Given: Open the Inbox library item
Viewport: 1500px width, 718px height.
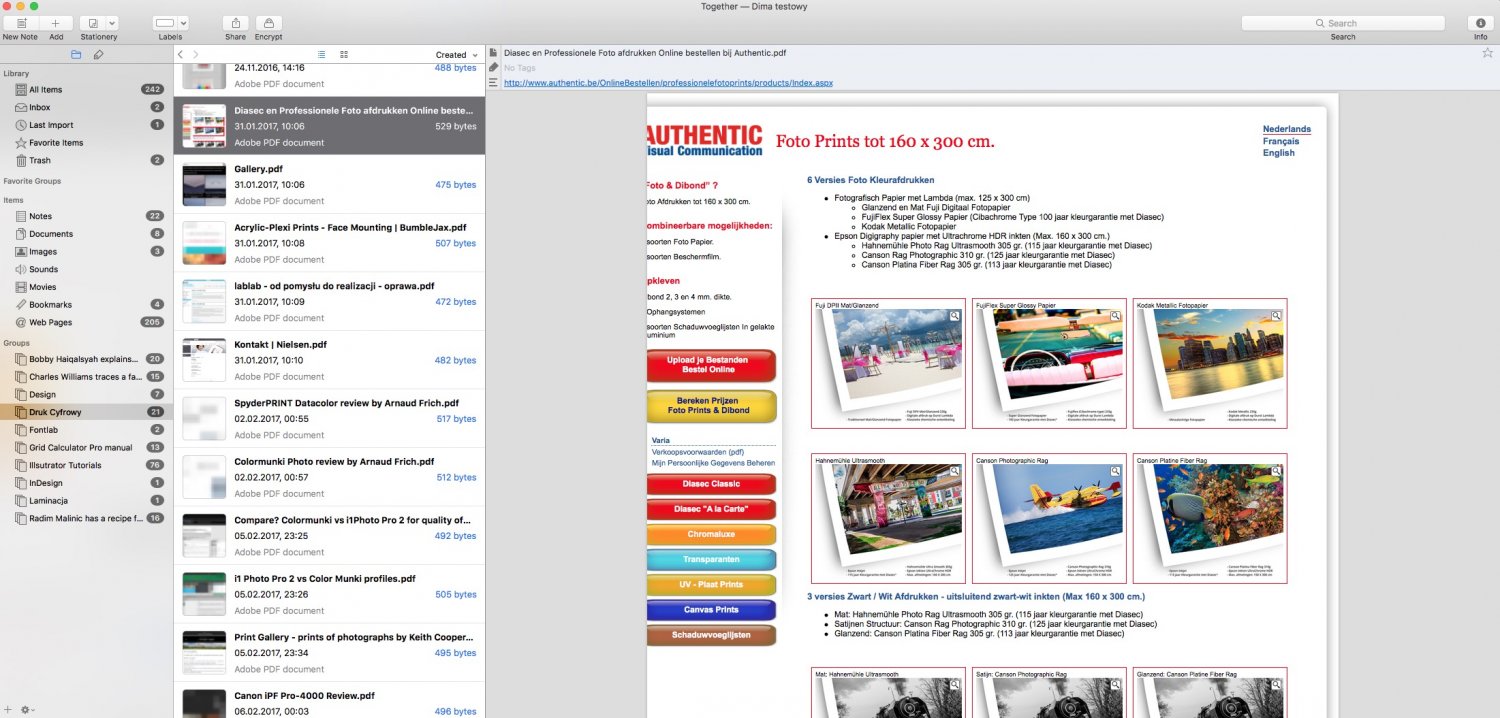Looking at the screenshot, I should click(x=85, y=107).
